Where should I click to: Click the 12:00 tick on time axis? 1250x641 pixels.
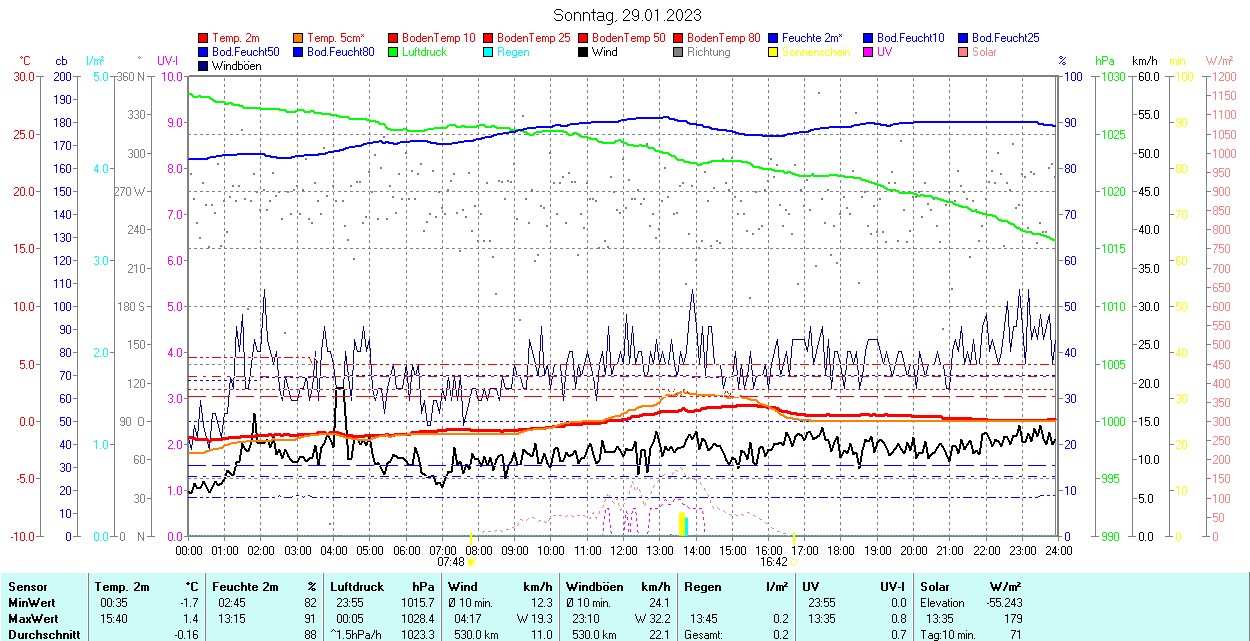click(624, 550)
